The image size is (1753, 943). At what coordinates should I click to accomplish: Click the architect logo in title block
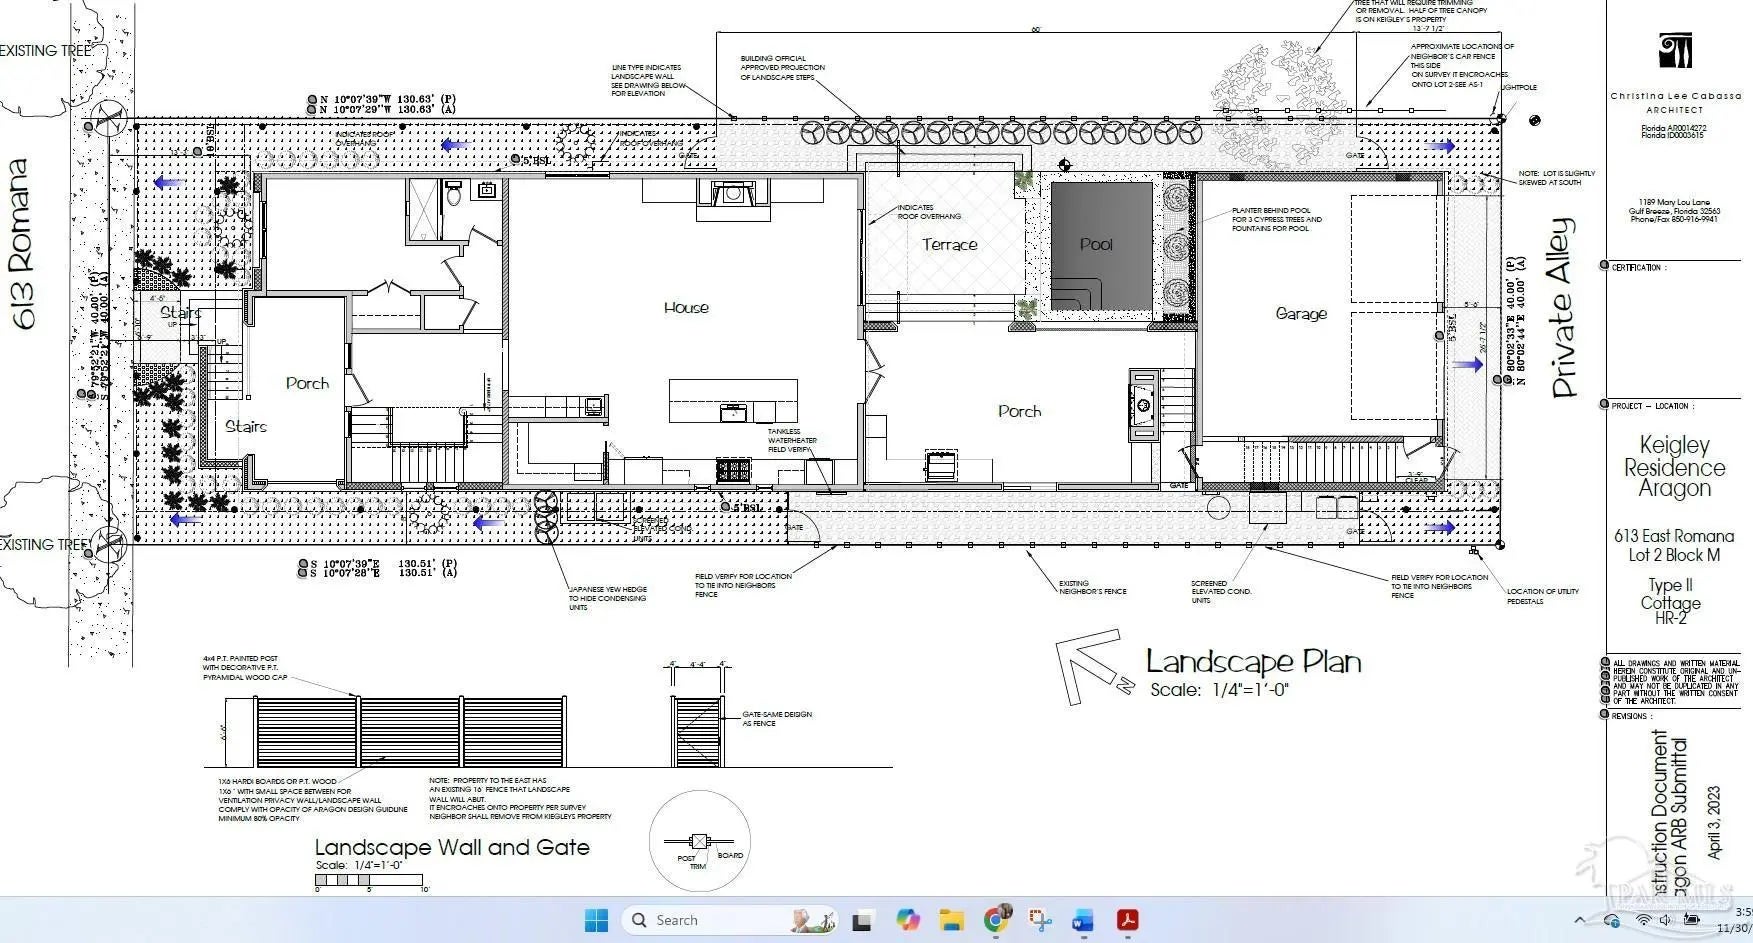click(1674, 51)
